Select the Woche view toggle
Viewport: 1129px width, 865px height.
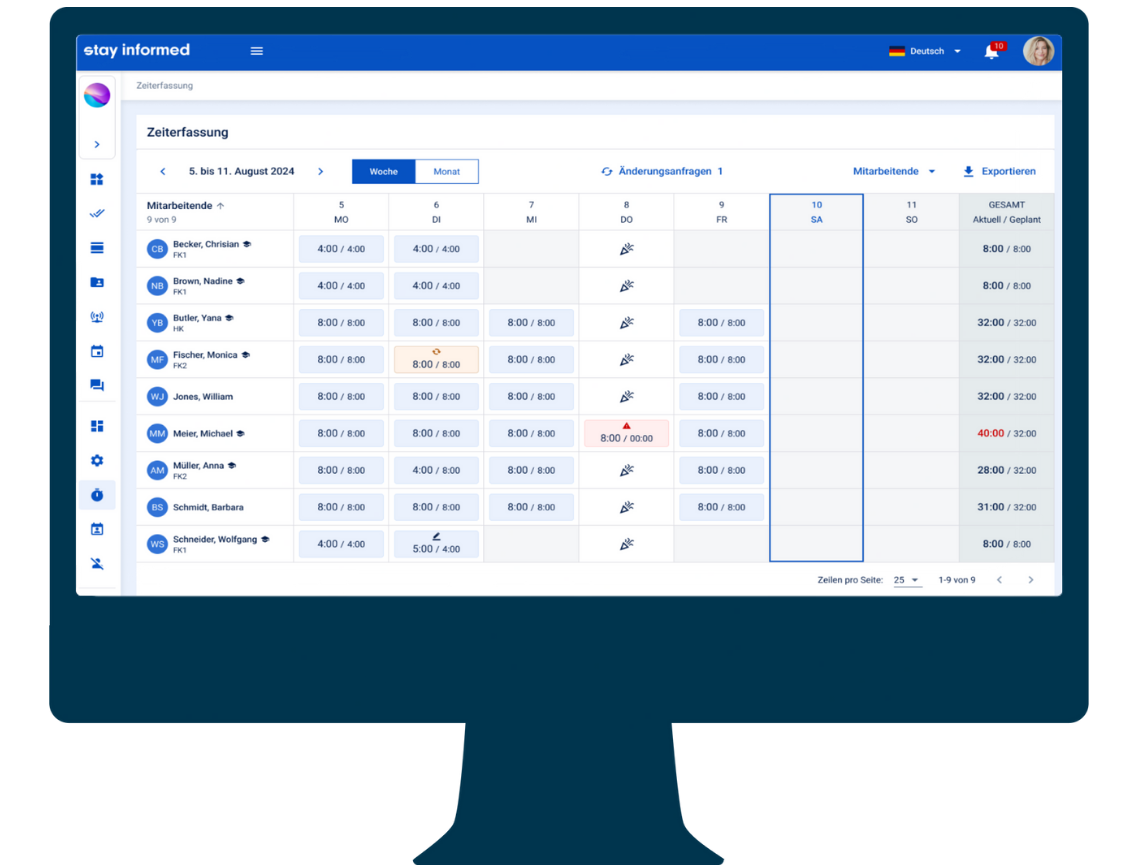(383, 172)
